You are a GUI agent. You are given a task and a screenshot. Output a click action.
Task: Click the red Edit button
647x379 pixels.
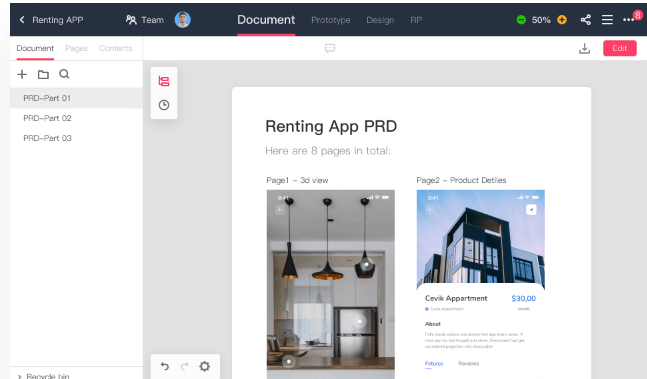point(620,48)
